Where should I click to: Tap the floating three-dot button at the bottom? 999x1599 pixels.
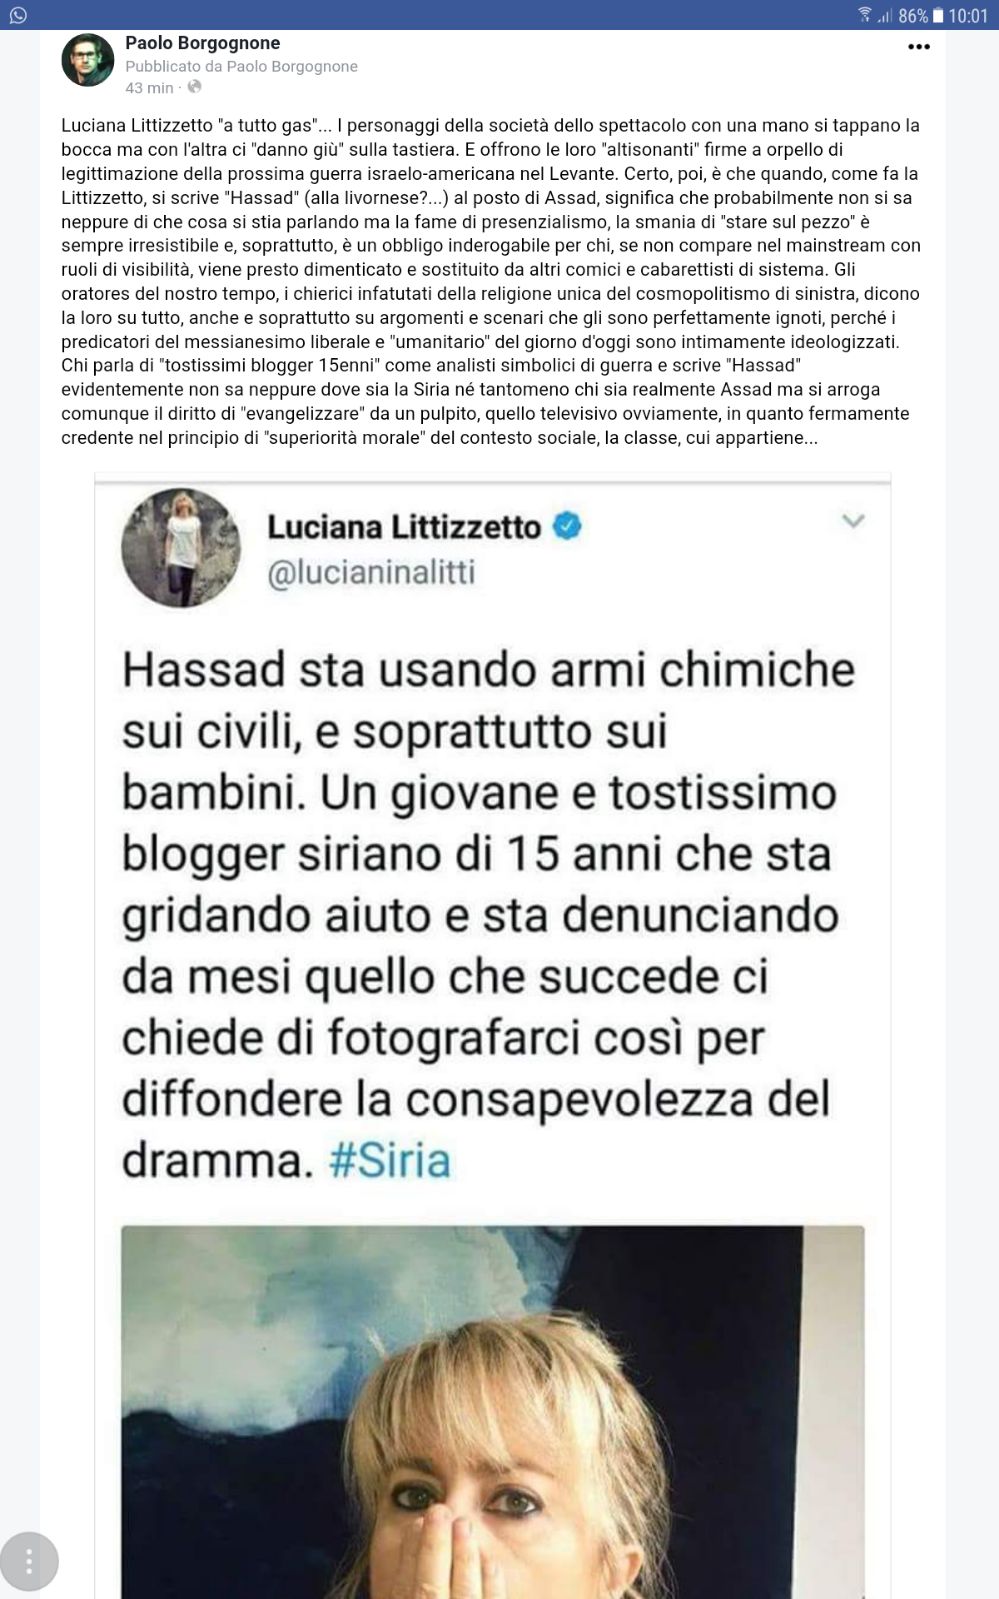coord(29,1561)
